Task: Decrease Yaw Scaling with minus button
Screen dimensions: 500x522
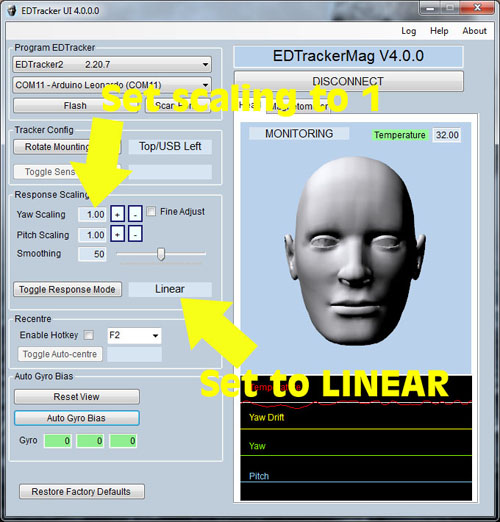Action: [x=135, y=214]
